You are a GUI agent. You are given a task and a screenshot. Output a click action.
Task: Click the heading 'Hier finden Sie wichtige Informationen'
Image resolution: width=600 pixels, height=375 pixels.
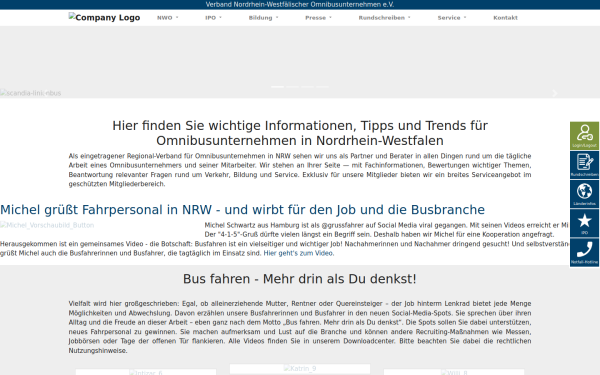pyautogui.click(x=300, y=133)
